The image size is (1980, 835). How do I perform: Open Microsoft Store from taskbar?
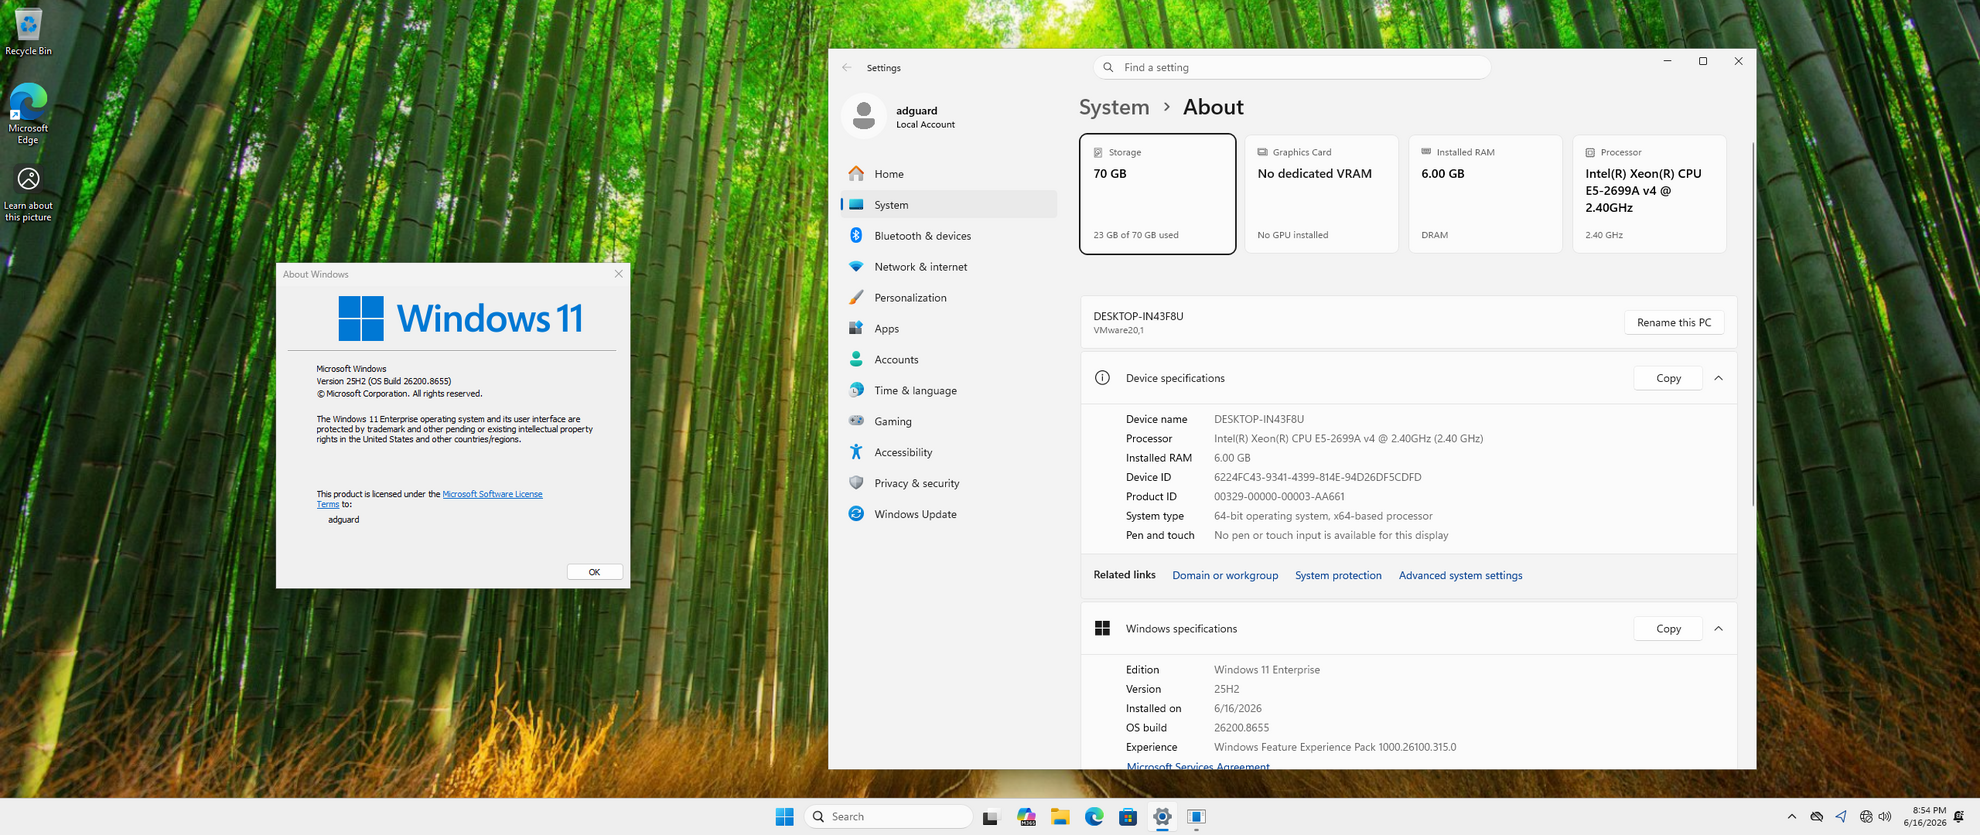[x=1128, y=817]
